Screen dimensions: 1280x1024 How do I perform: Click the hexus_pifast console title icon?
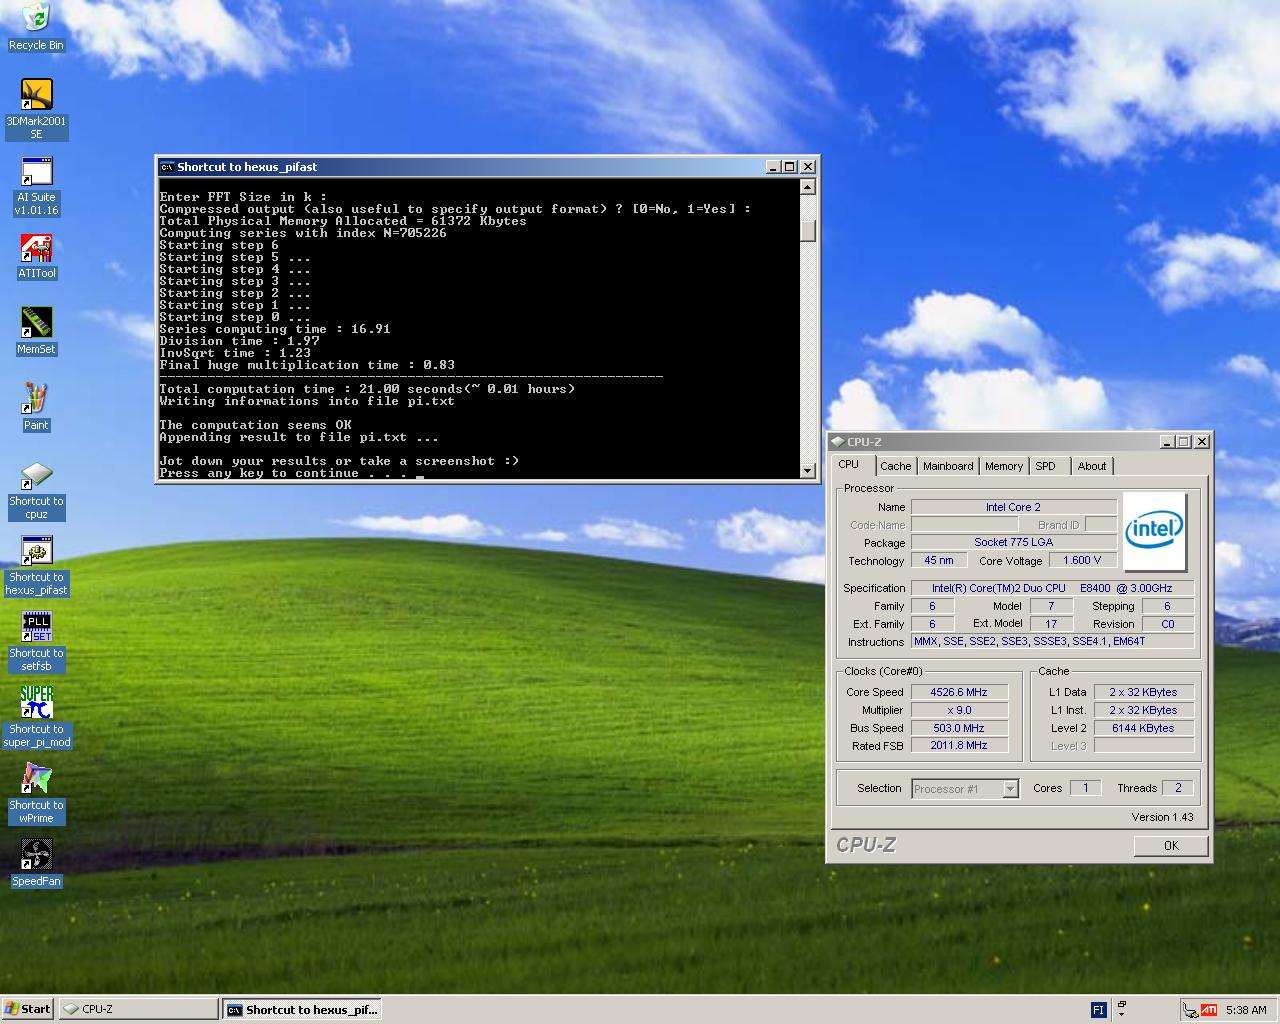click(x=167, y=167)
